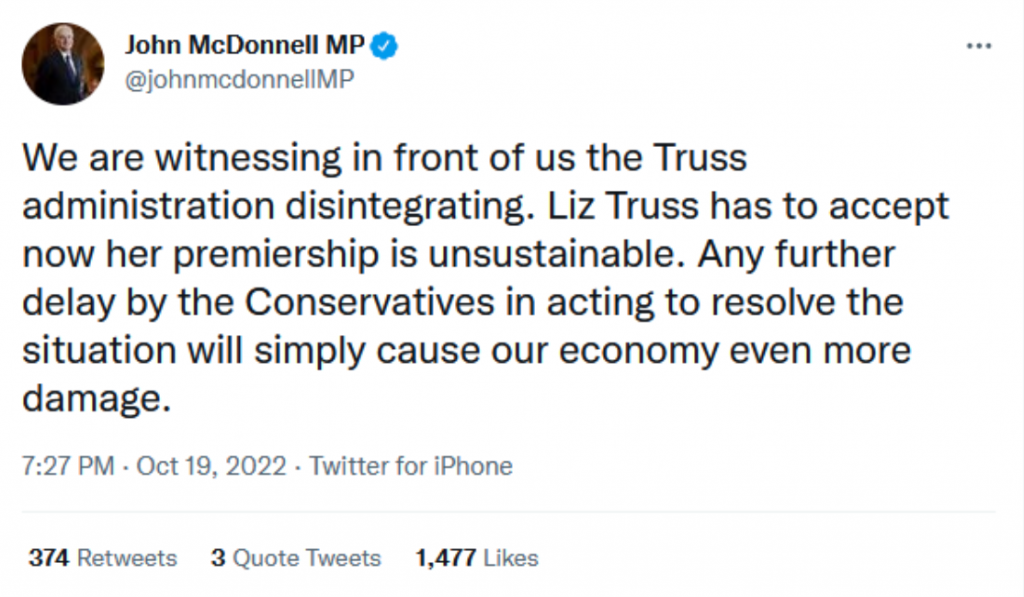This screenshot has width=1024, height=597.
Task: View the 374 Retweets list
Action: pos(102,558)
